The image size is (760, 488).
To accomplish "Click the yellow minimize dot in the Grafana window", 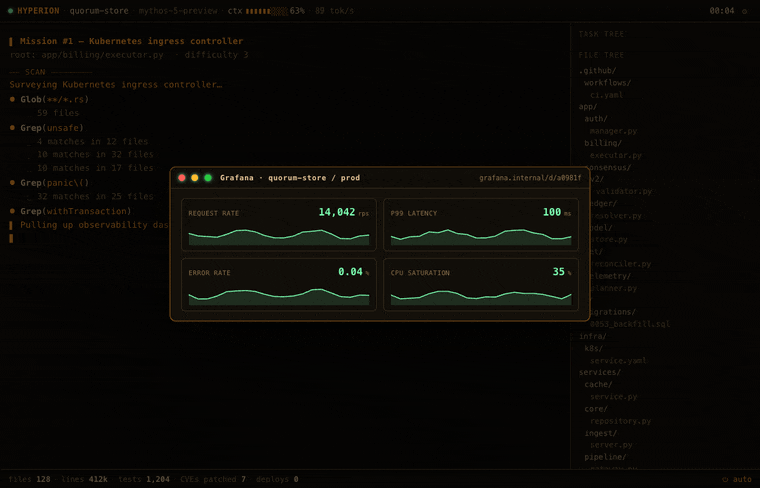I will 195,178.
